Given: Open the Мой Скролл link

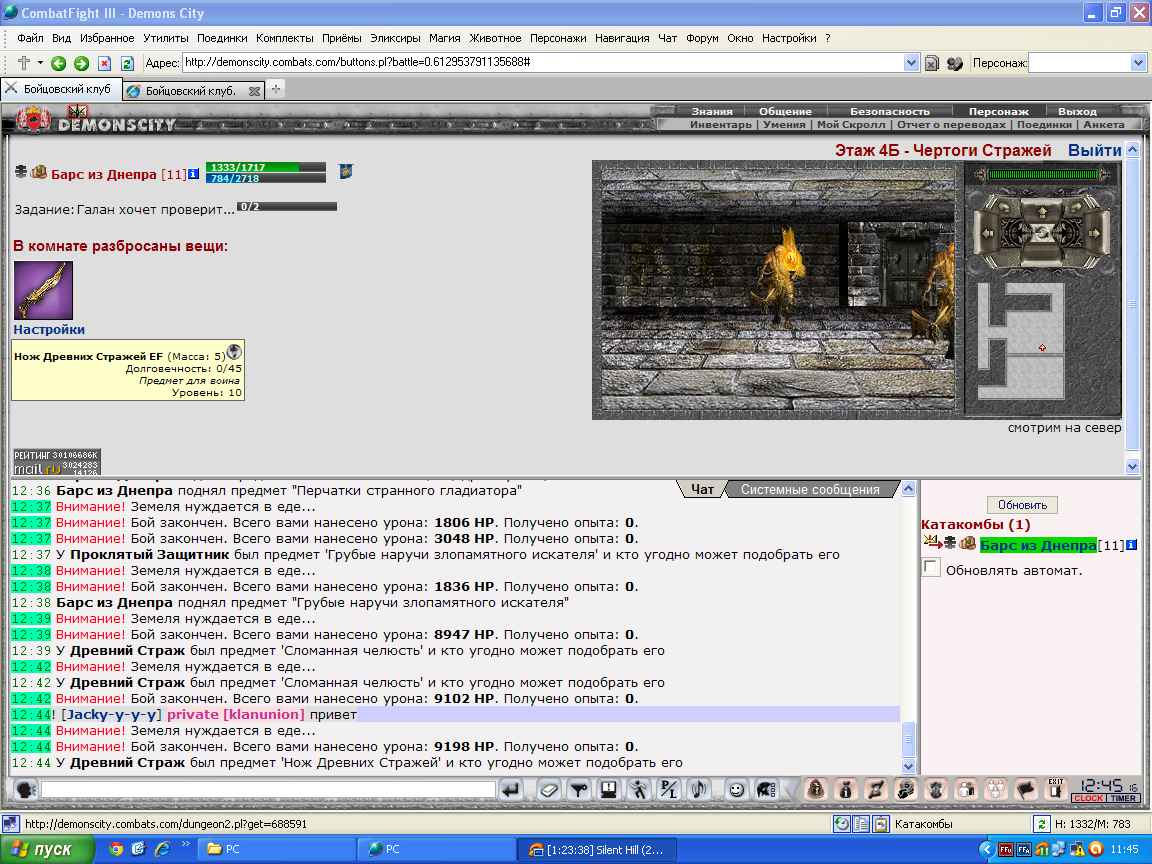Looking at the screenshot, I should 852,125.
